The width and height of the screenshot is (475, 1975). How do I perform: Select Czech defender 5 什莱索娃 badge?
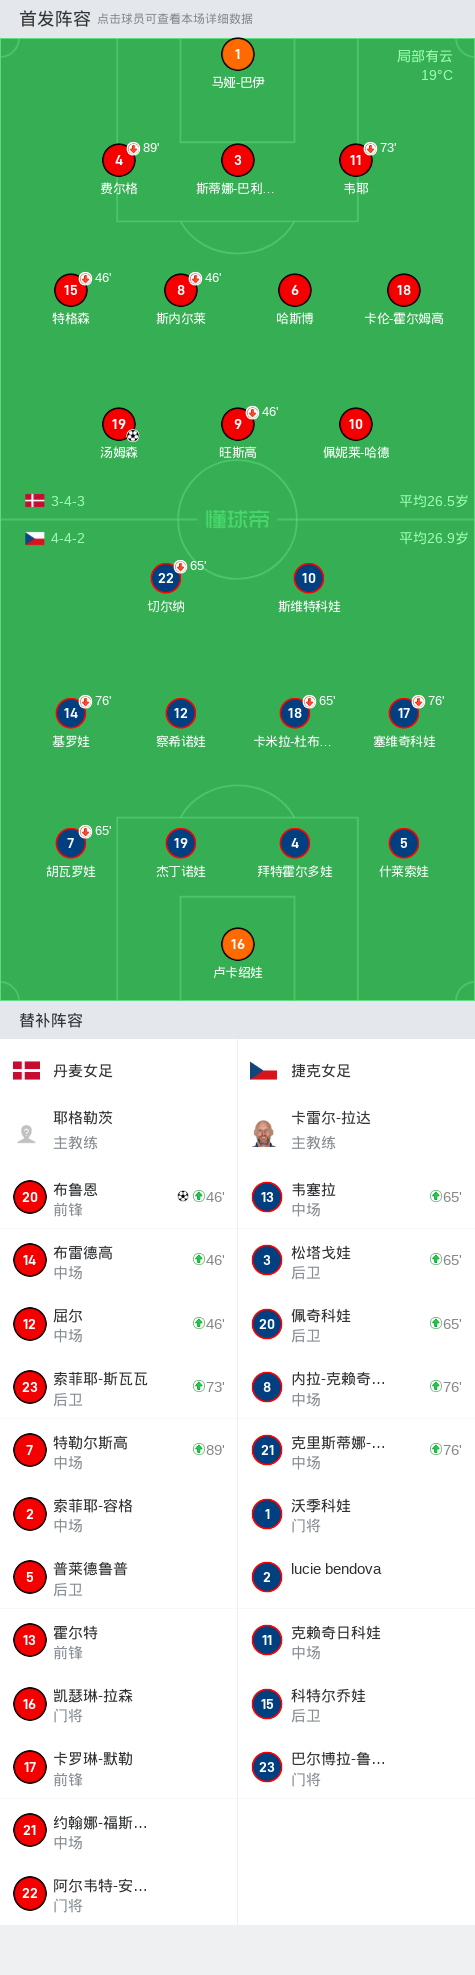[404, 844]
